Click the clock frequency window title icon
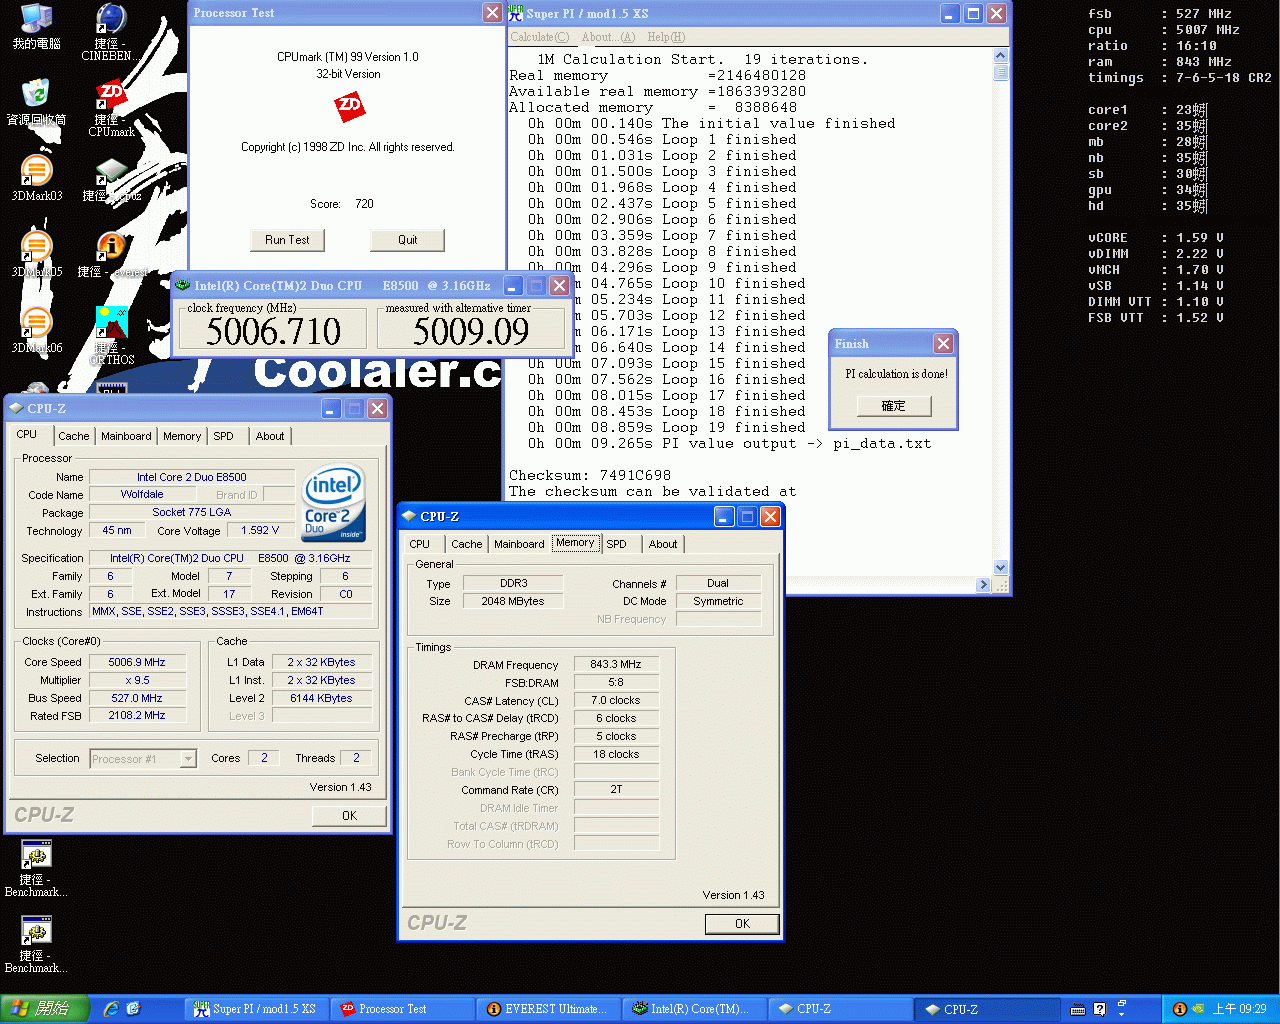Viewport: 1280px width, 1024px height. pyautogui.click(x=183, y=285)
